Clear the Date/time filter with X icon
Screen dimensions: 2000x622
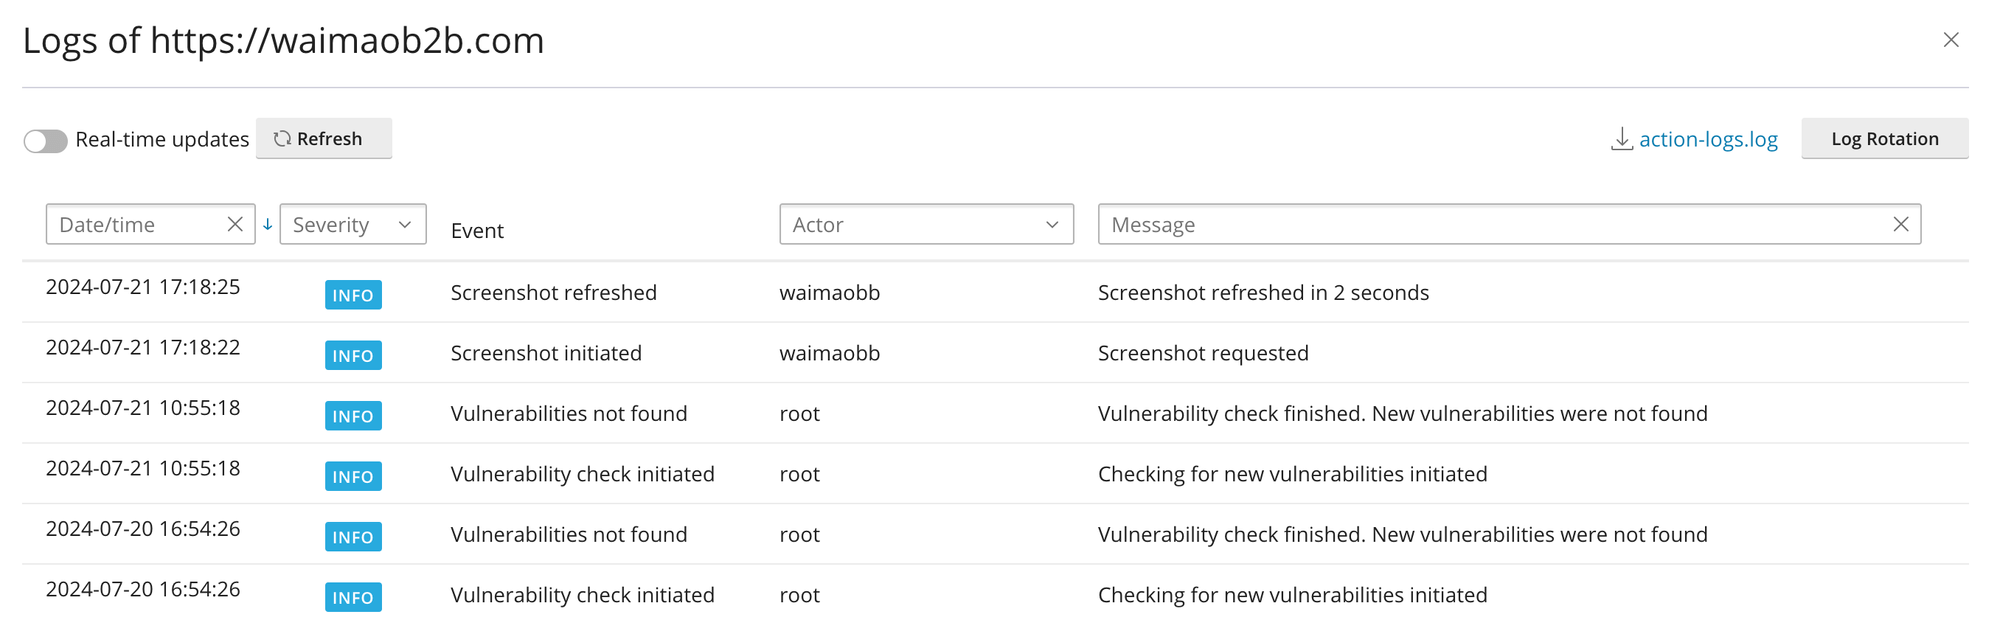point(235,224)
